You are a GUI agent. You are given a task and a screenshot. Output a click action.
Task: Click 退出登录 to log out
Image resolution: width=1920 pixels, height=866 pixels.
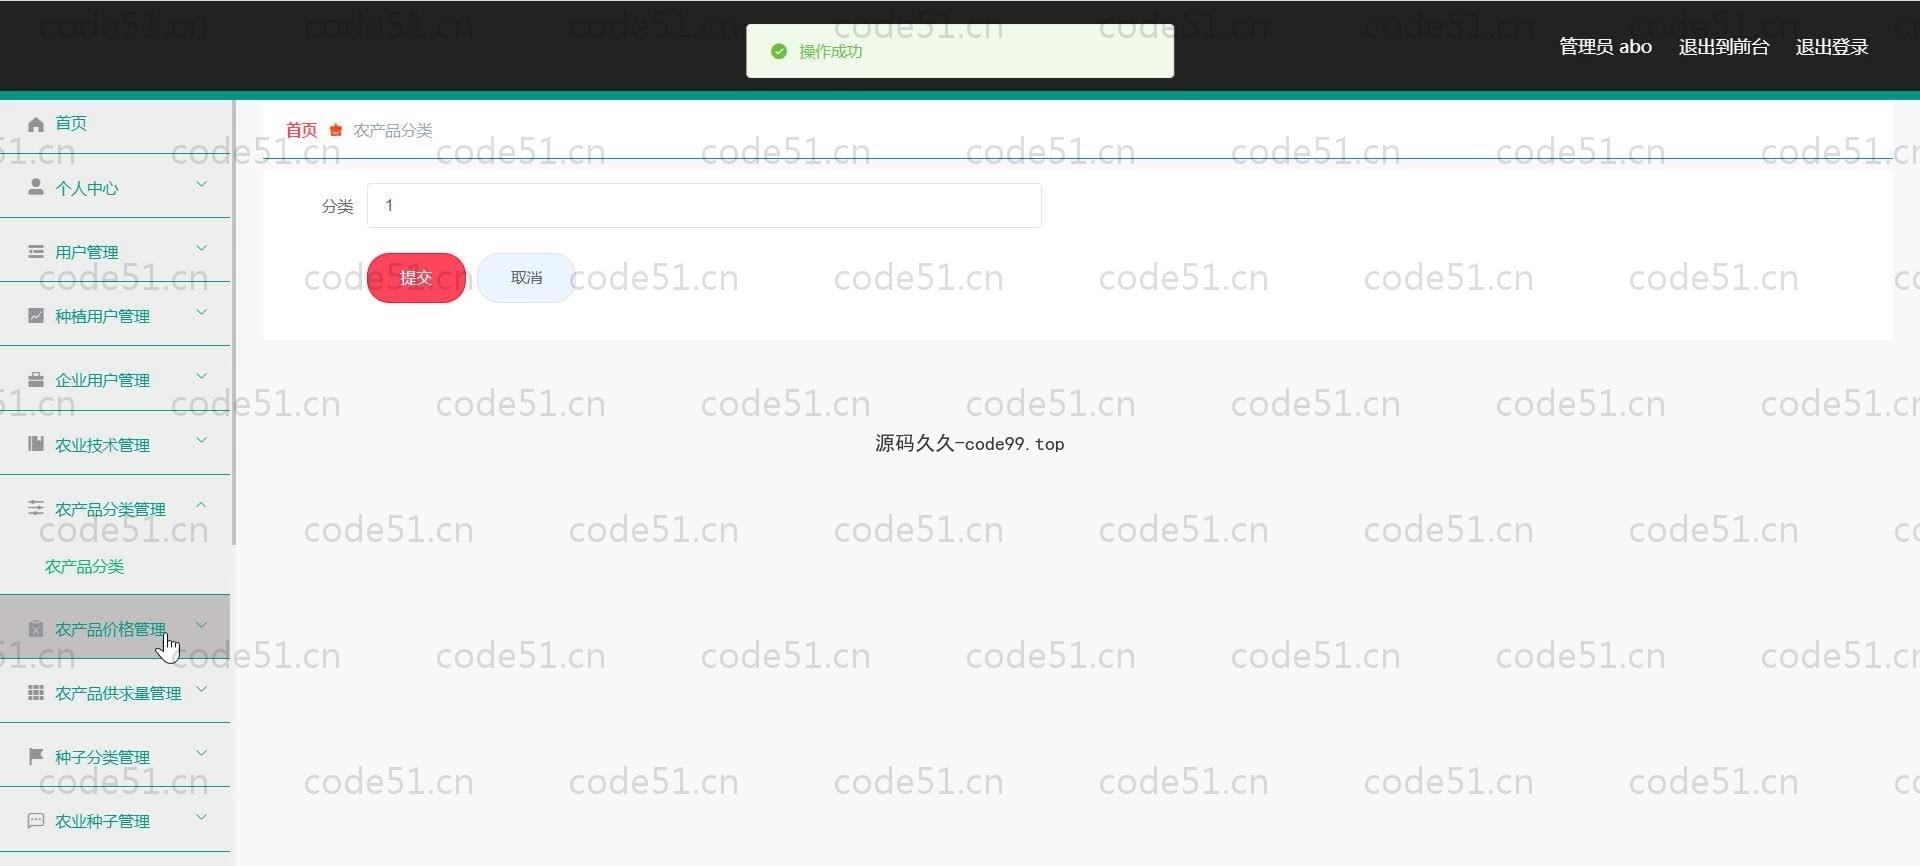coord(1832,47)
